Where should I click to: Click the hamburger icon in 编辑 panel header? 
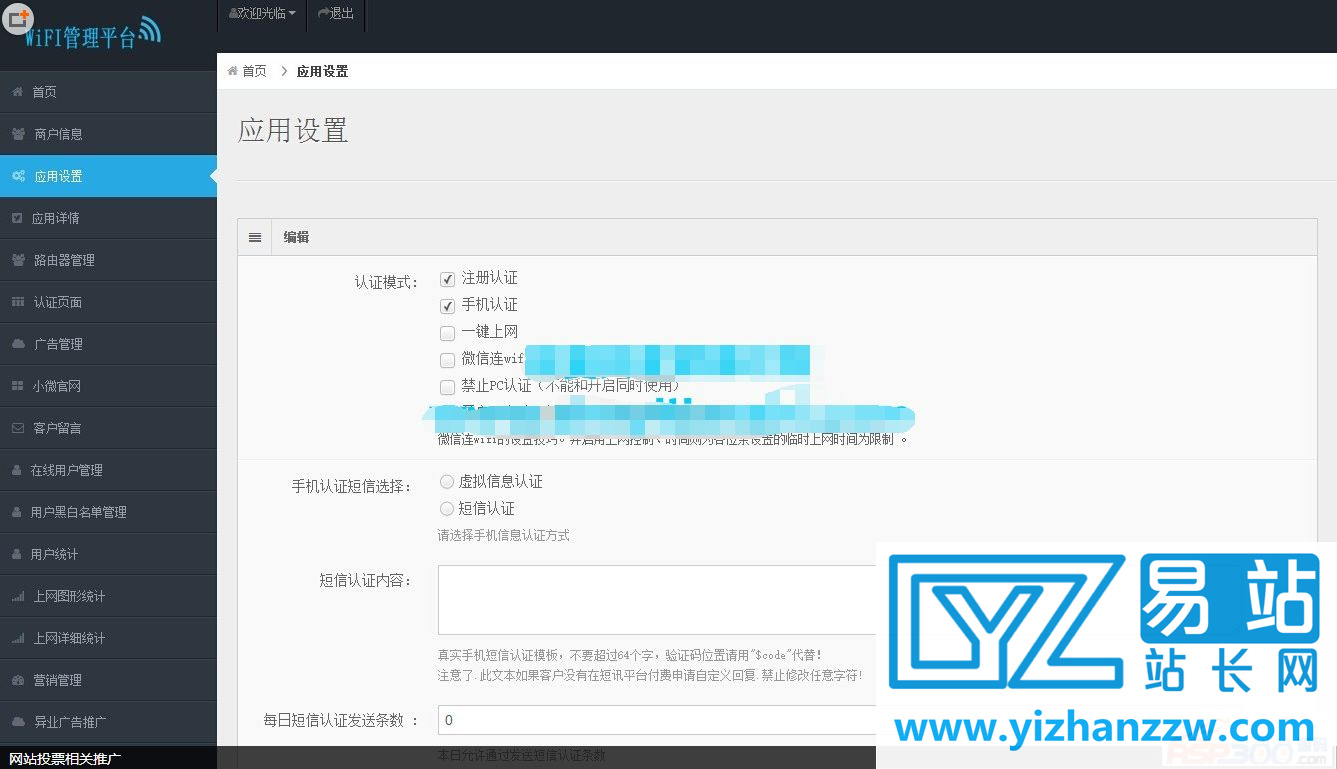(x=255, y=237)
